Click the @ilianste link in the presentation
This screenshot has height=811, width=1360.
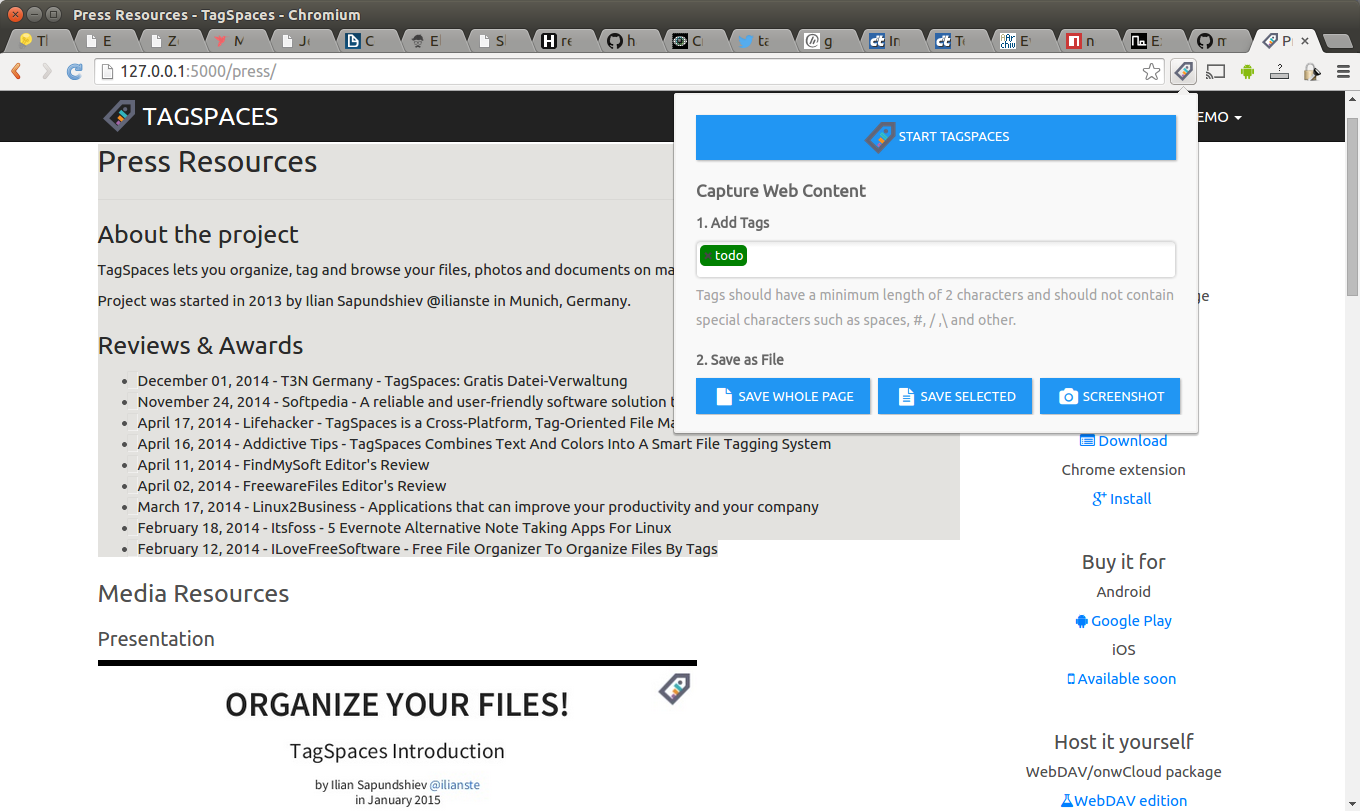point(454,785)
